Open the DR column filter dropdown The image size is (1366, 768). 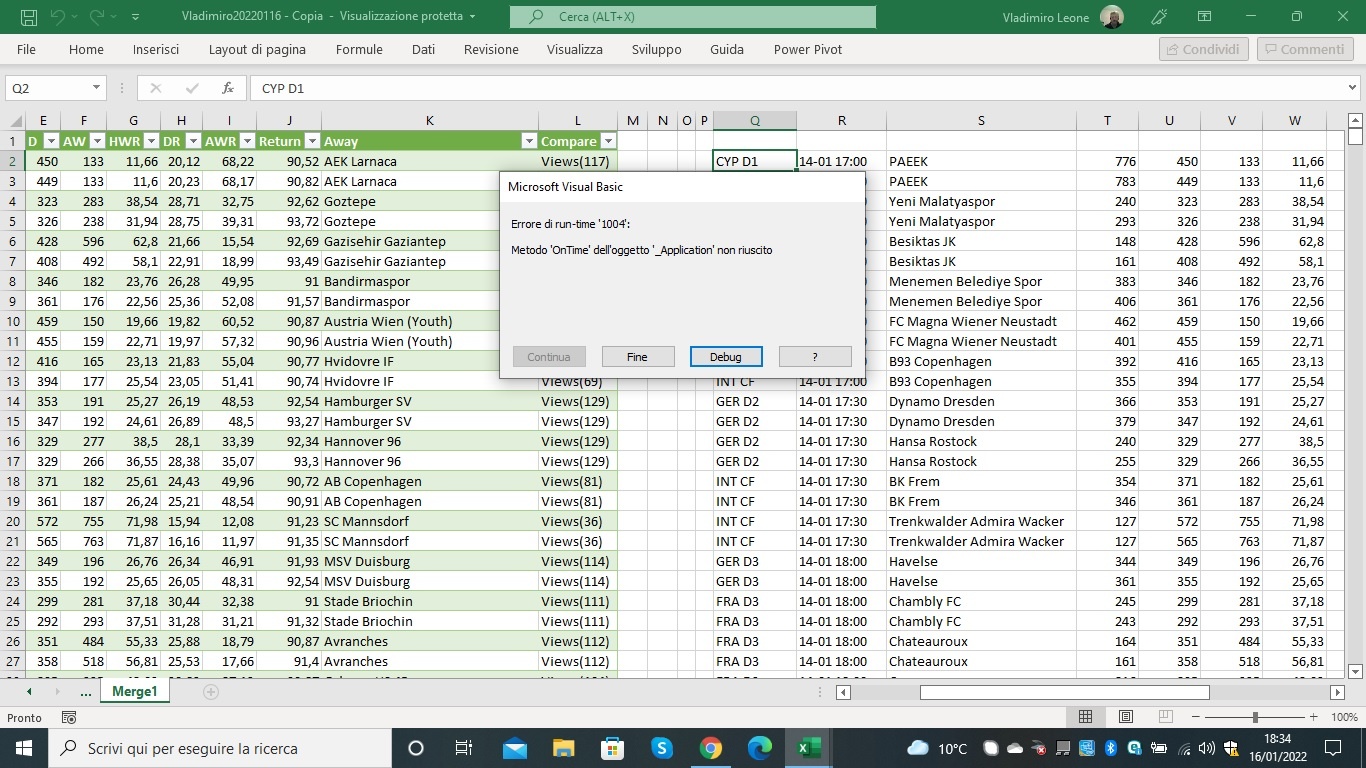point(193,141)
